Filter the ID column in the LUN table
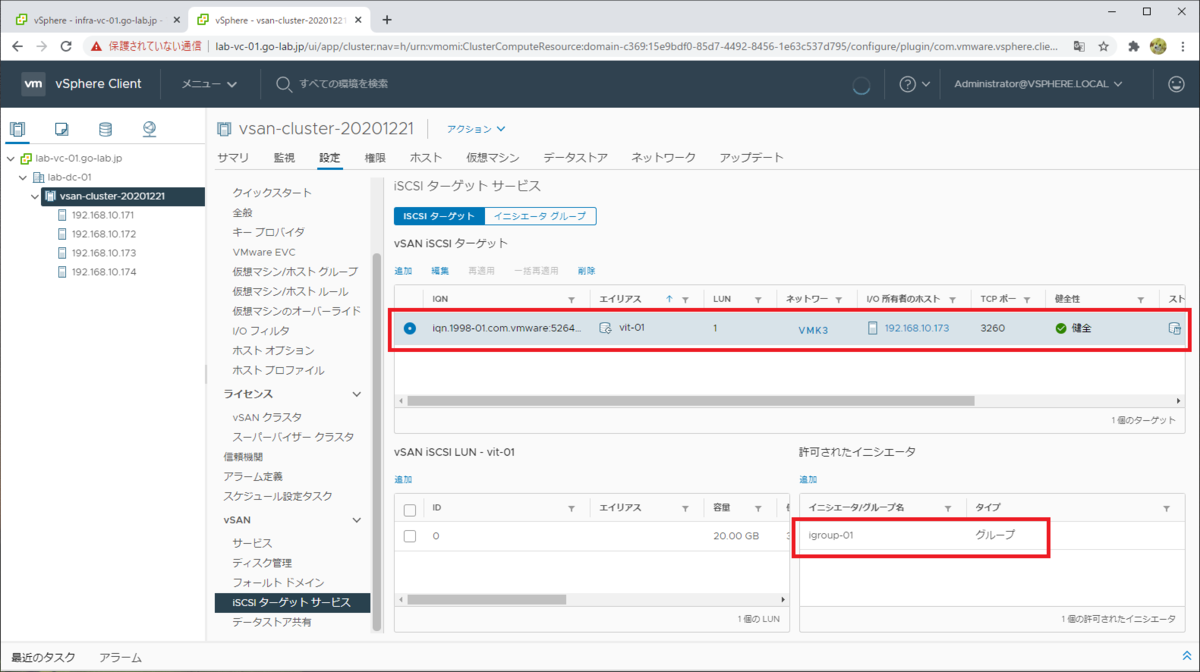 (x=571, y=508)
